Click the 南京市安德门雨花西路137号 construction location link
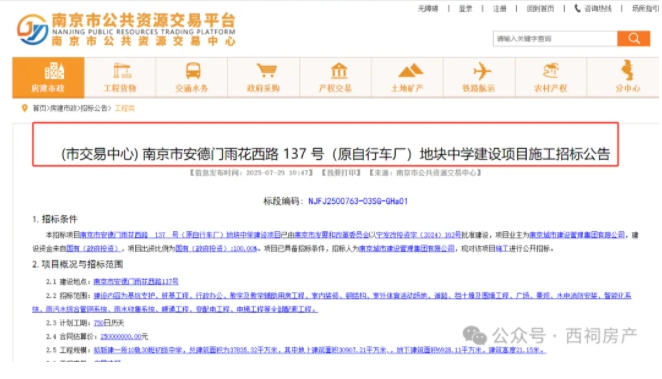This screenshot has width=662, height=379. coord(136,282)
